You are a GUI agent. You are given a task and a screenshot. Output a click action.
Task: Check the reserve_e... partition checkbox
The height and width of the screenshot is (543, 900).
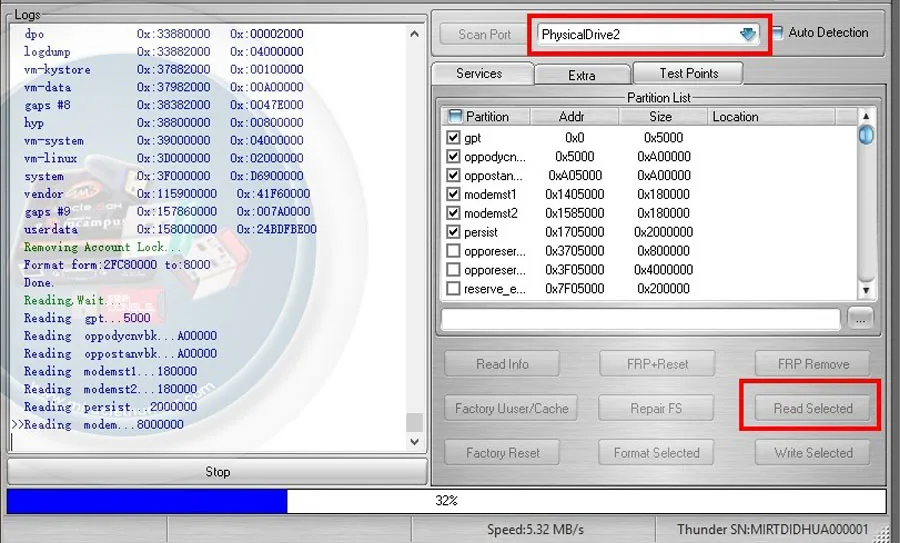(x=453, y=288)
